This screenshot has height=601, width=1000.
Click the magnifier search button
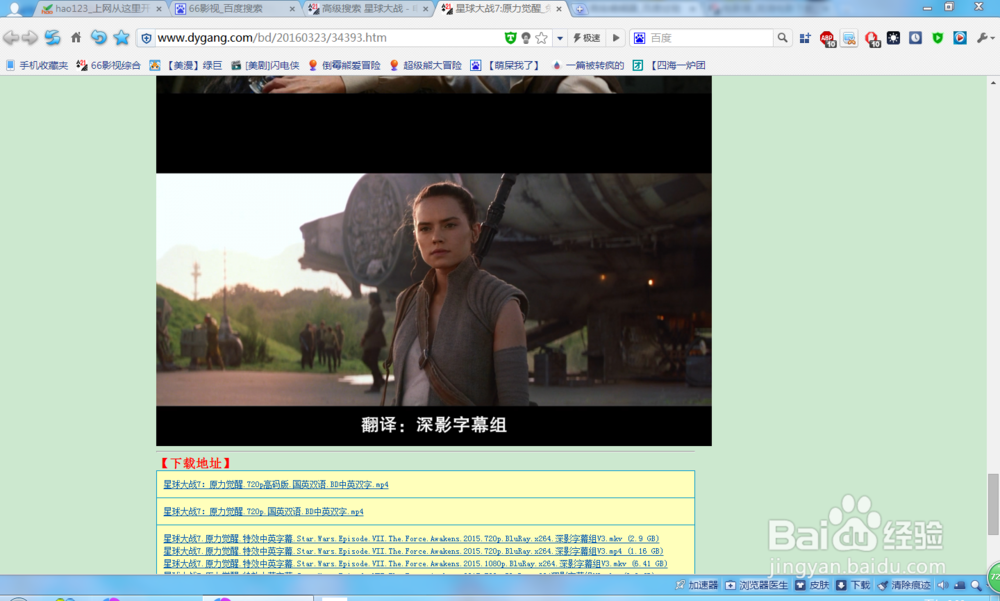[x=782, y=38]
